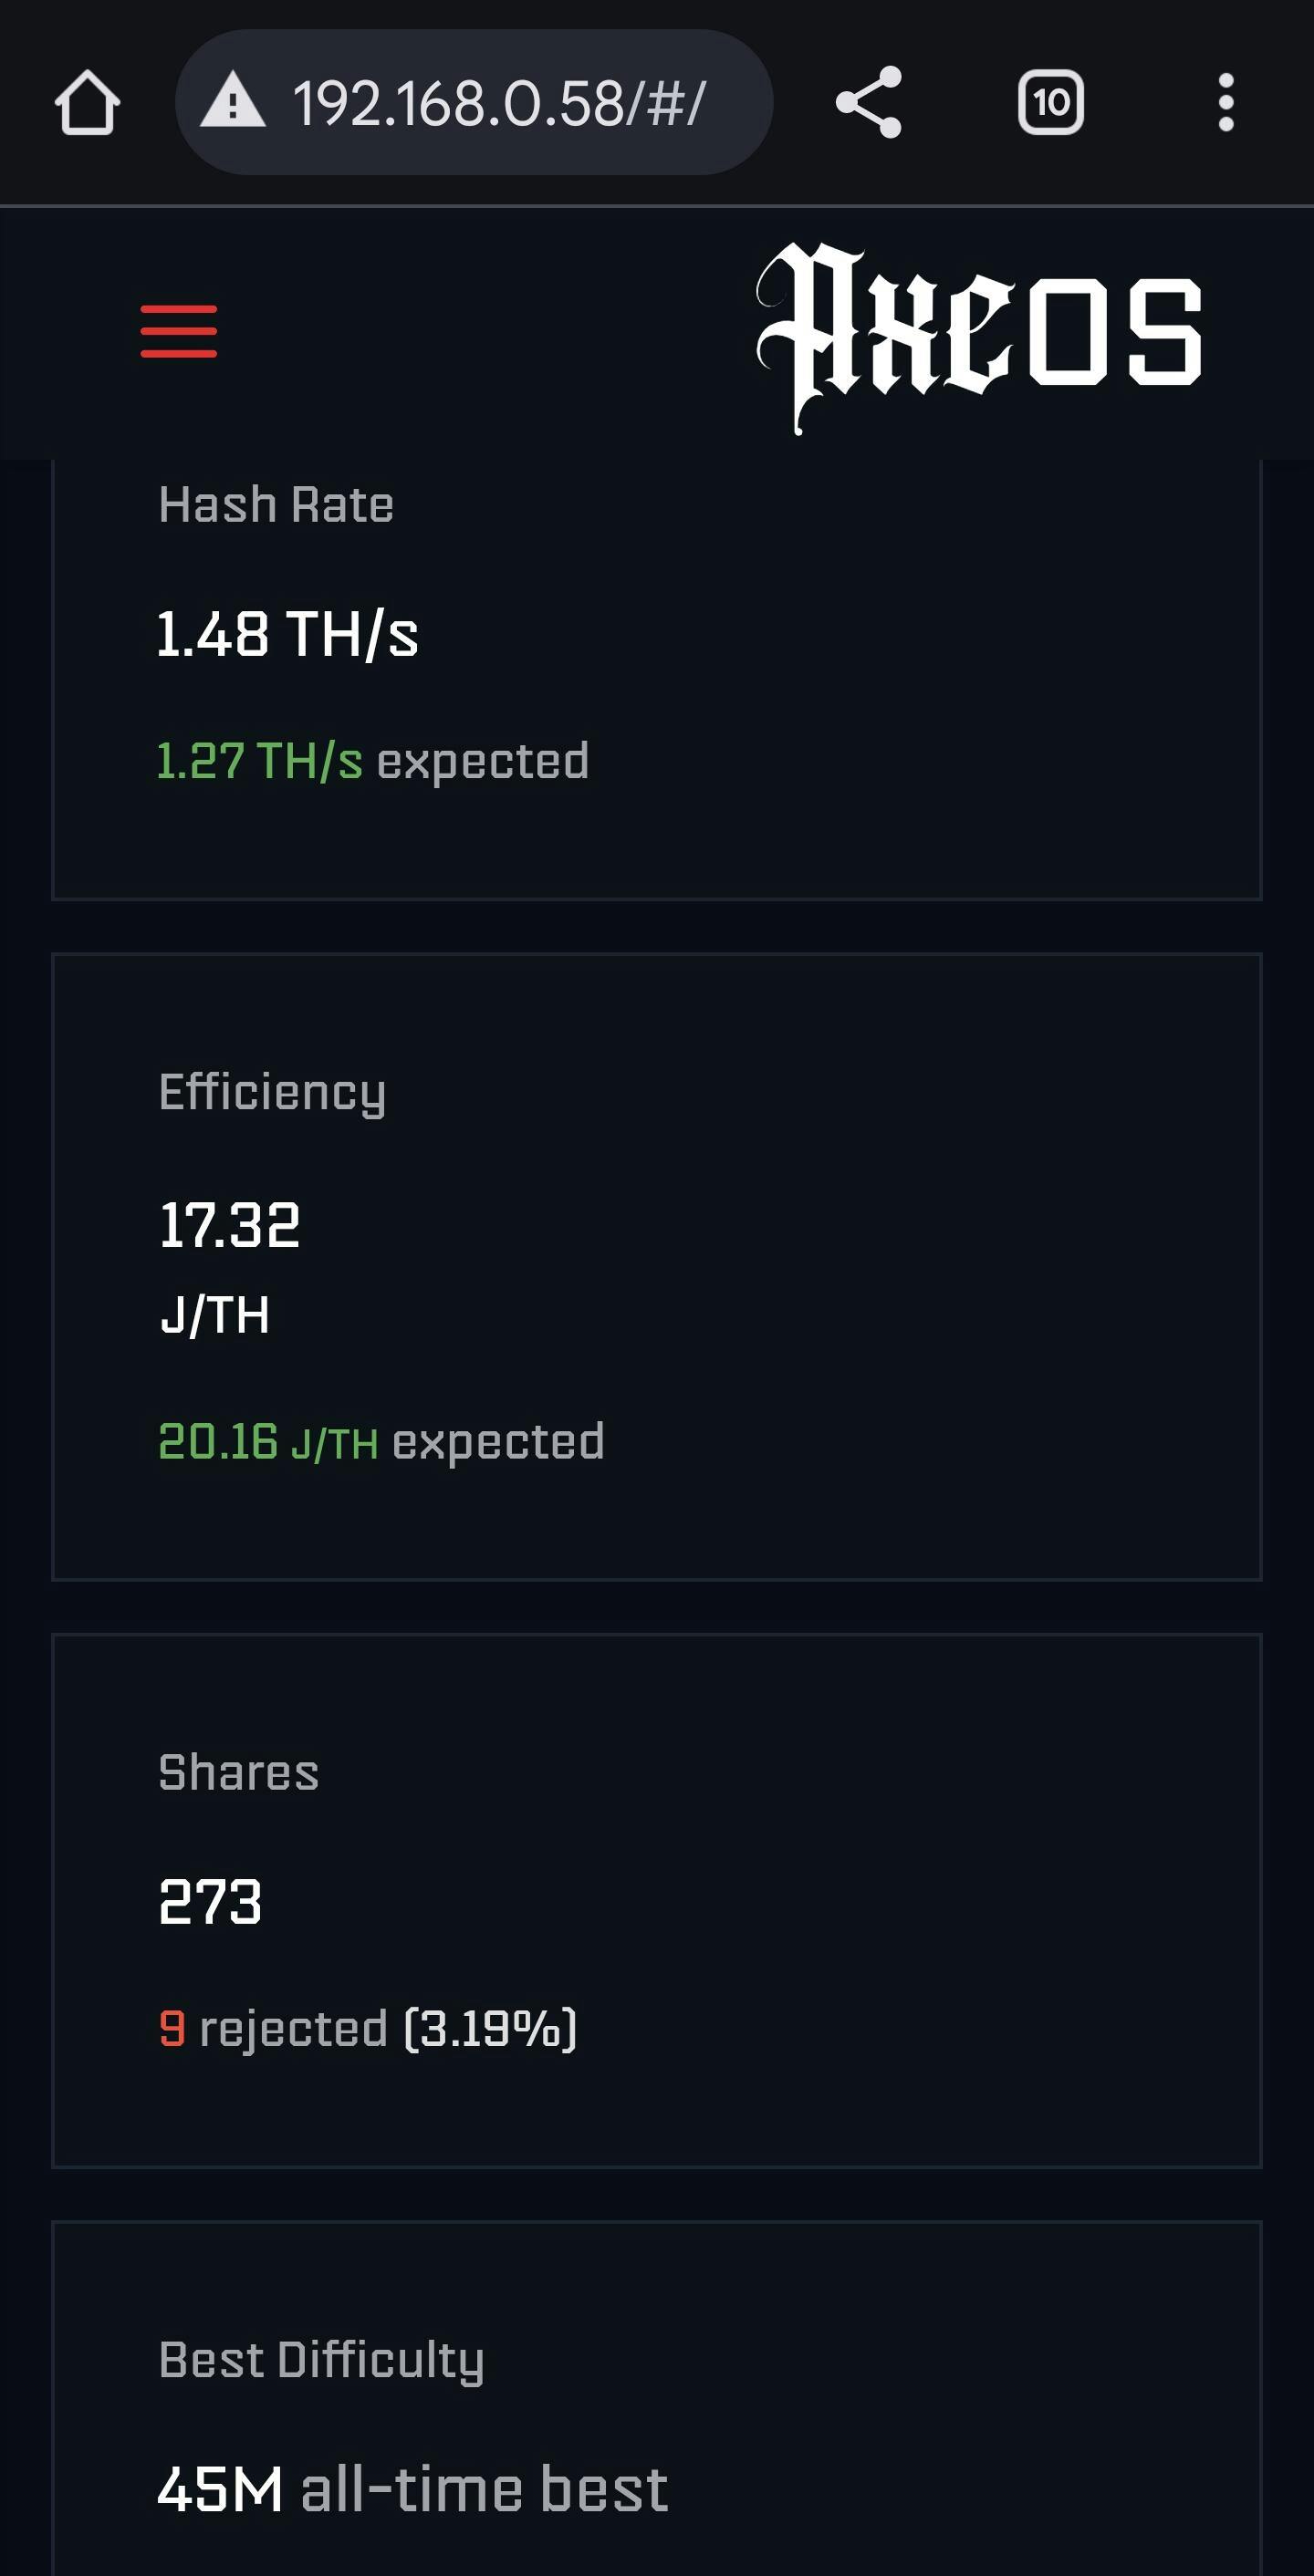The width and height of the screenshot is (1314, 2576).
Task: Select the 273 shares count
Action: point(211,1902)
